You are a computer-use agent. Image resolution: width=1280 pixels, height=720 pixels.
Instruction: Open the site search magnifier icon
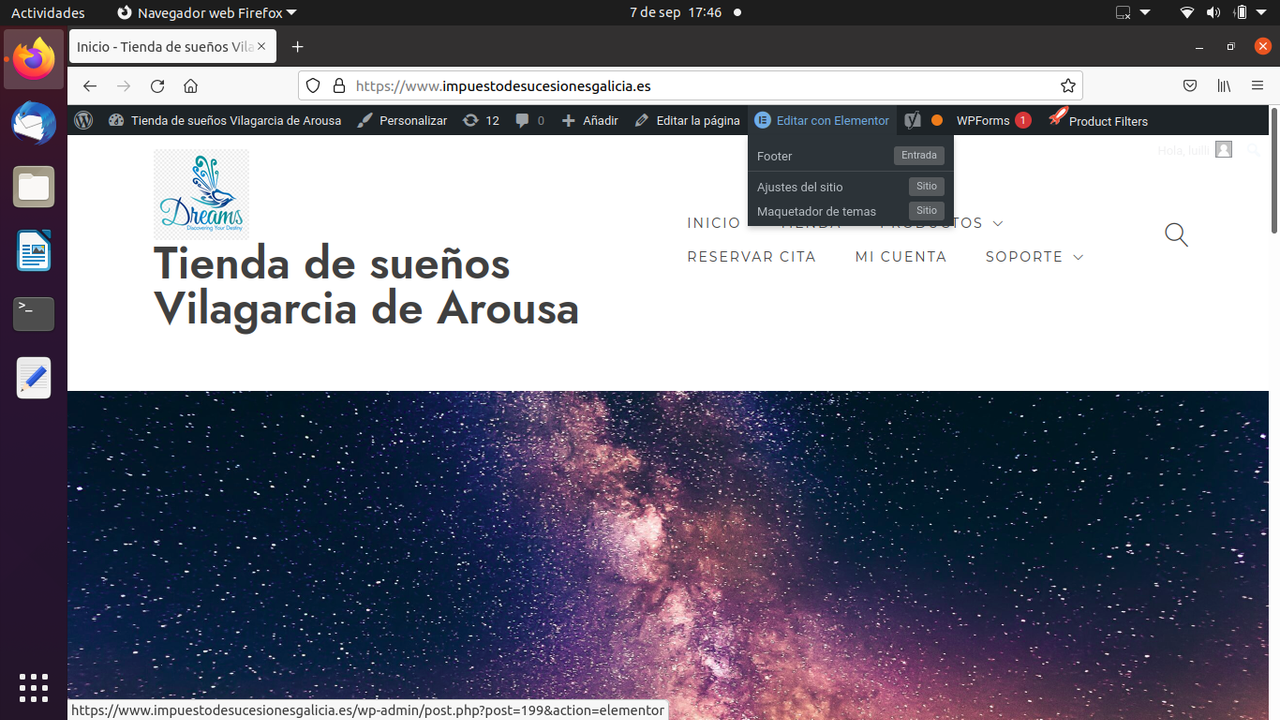[1177, 235]
